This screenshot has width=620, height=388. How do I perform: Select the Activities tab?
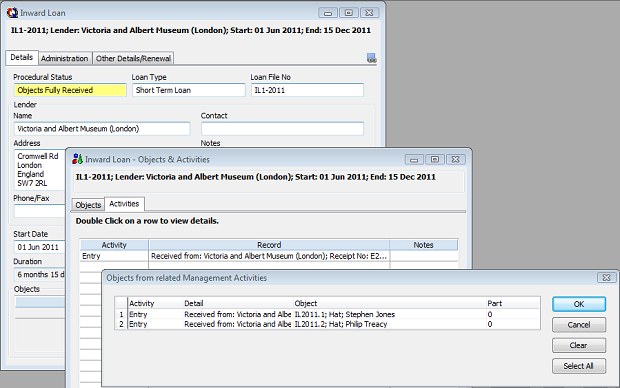point(124,204)
